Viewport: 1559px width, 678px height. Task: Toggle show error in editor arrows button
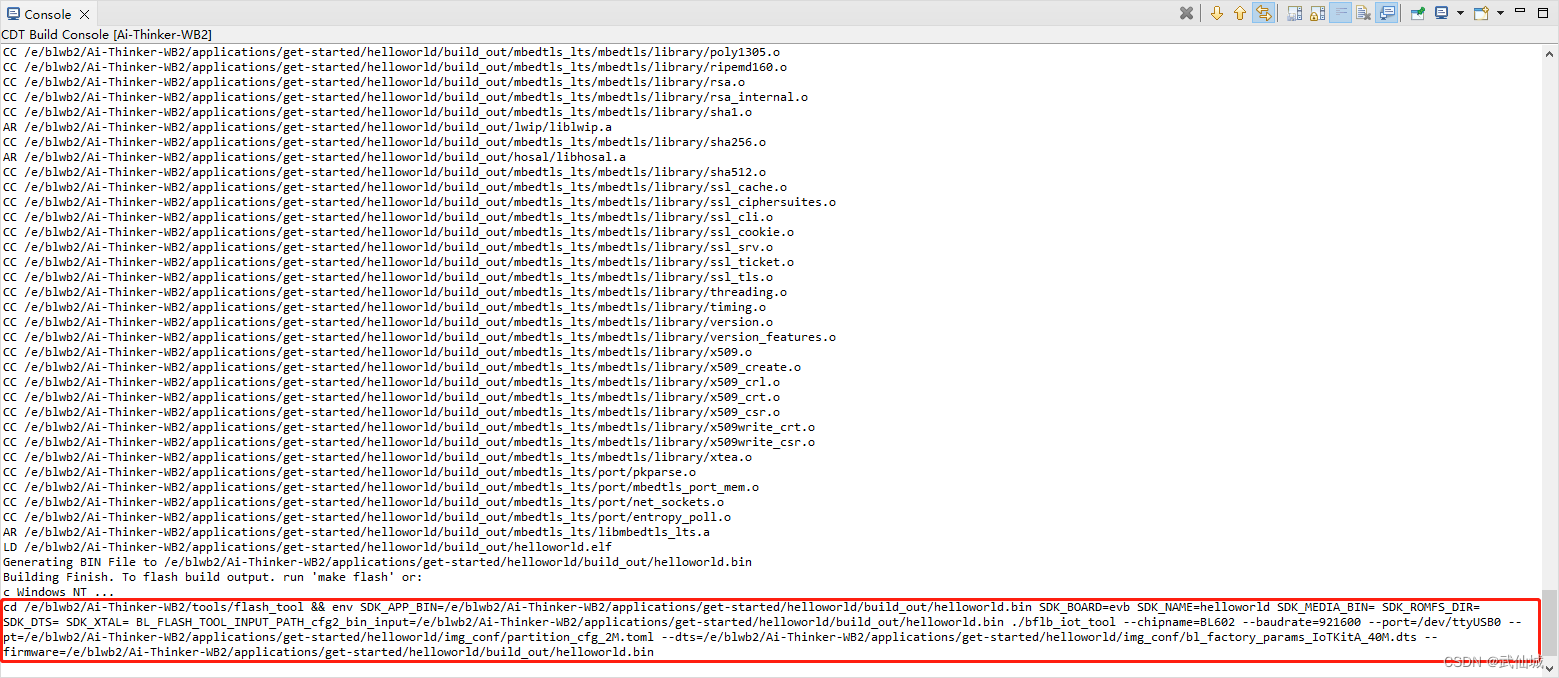click(x=1264, y=13)
